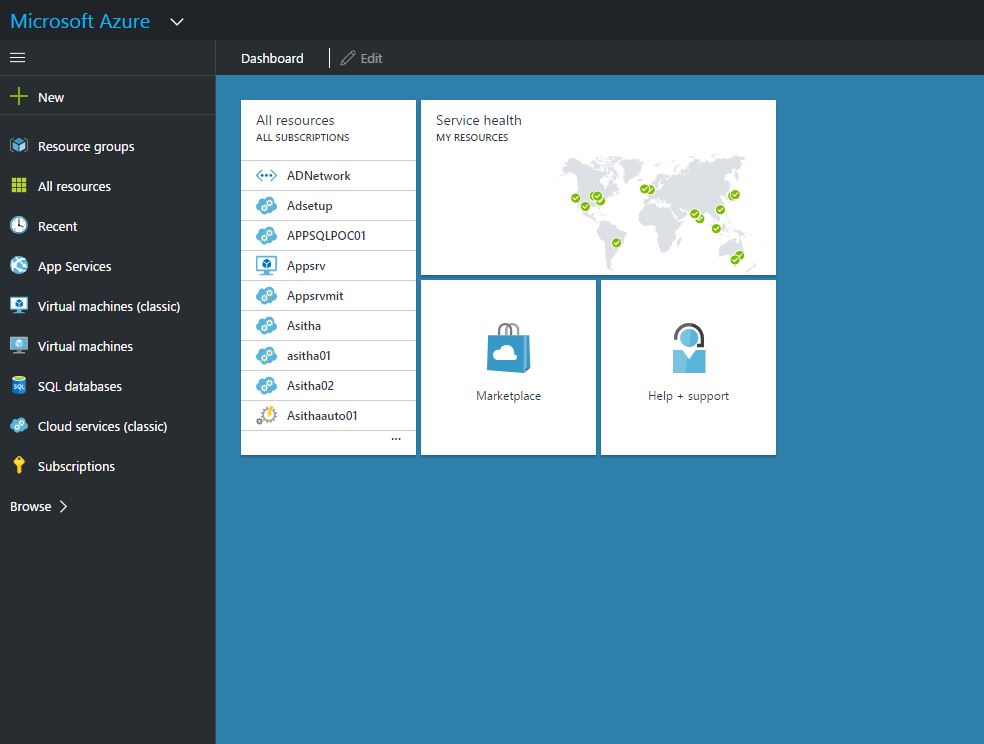Click the Asitha02 cloud icon
Screen dimensions: 984x744
(266, 386)
